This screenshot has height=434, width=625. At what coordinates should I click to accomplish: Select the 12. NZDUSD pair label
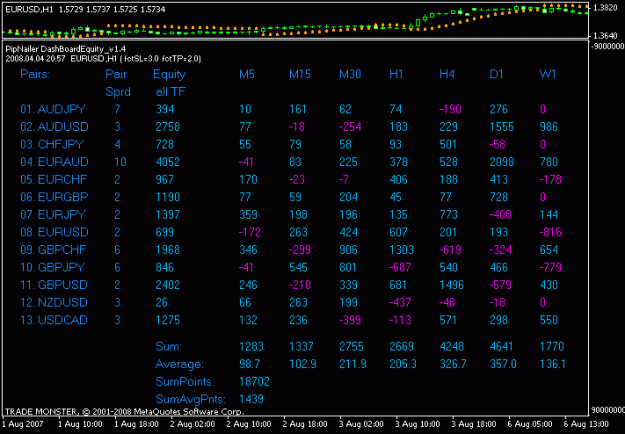pos(54,302)
